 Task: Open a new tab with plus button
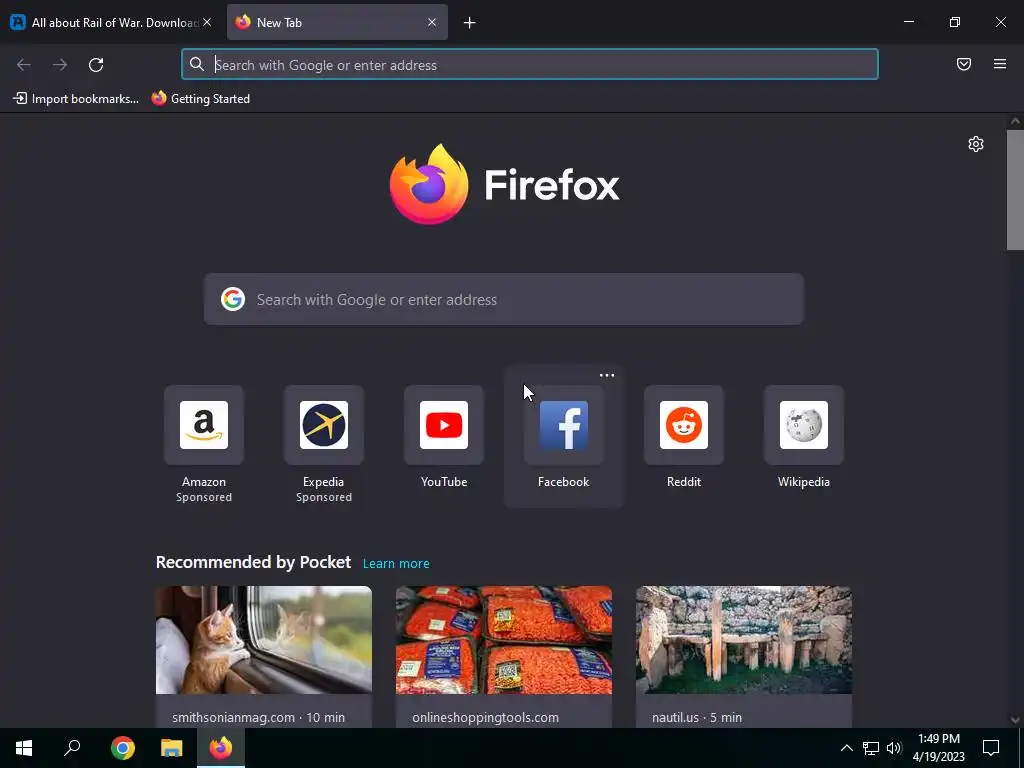click(x=470, y=23)
